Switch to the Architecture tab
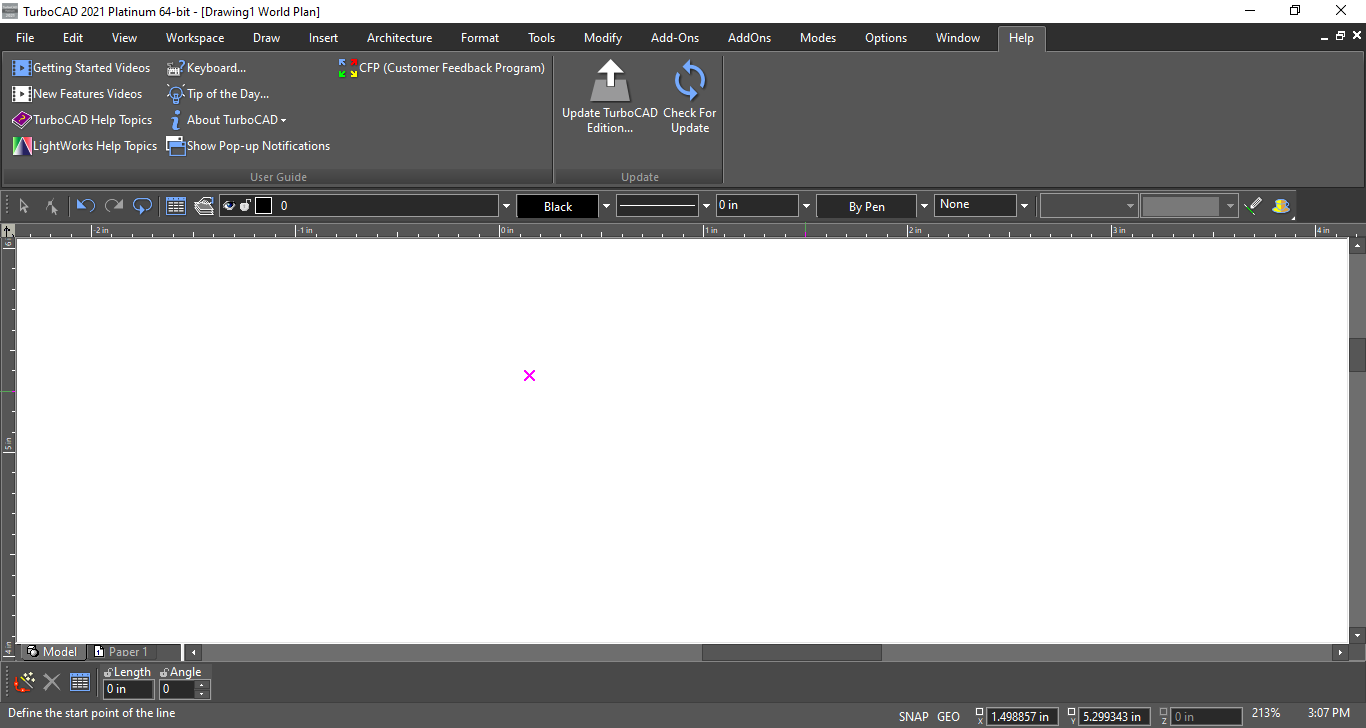The height and width of the screenshot is (728, 1366). tap(400, 38)
